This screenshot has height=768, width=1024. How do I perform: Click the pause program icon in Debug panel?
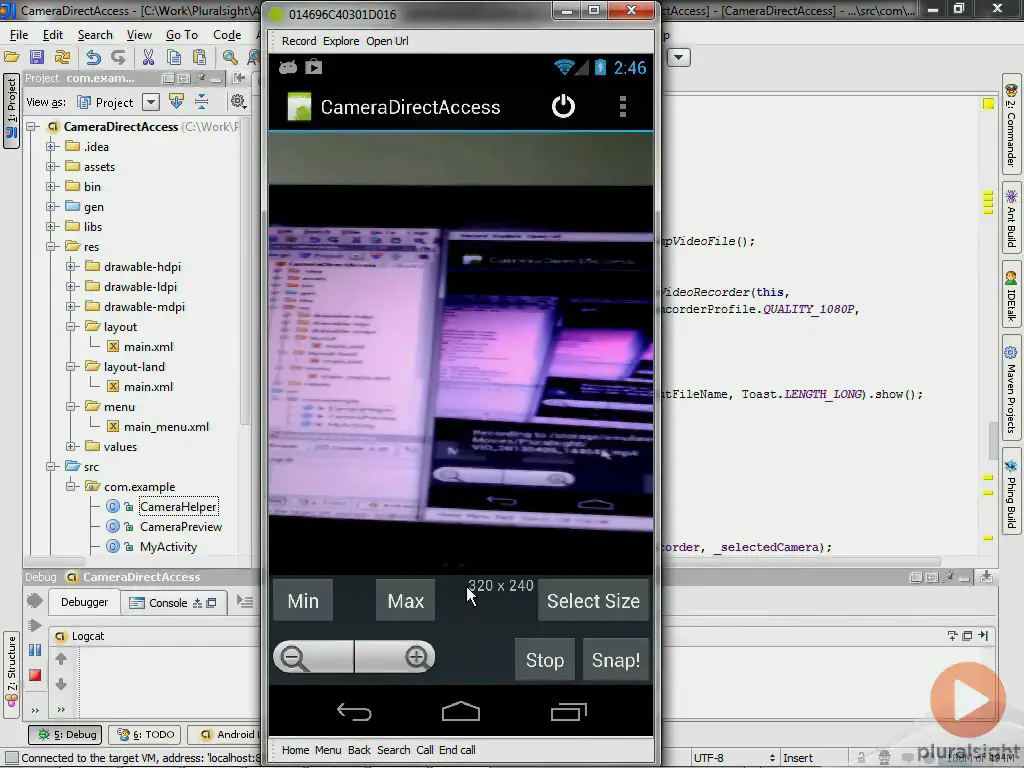tap(35, 650)
